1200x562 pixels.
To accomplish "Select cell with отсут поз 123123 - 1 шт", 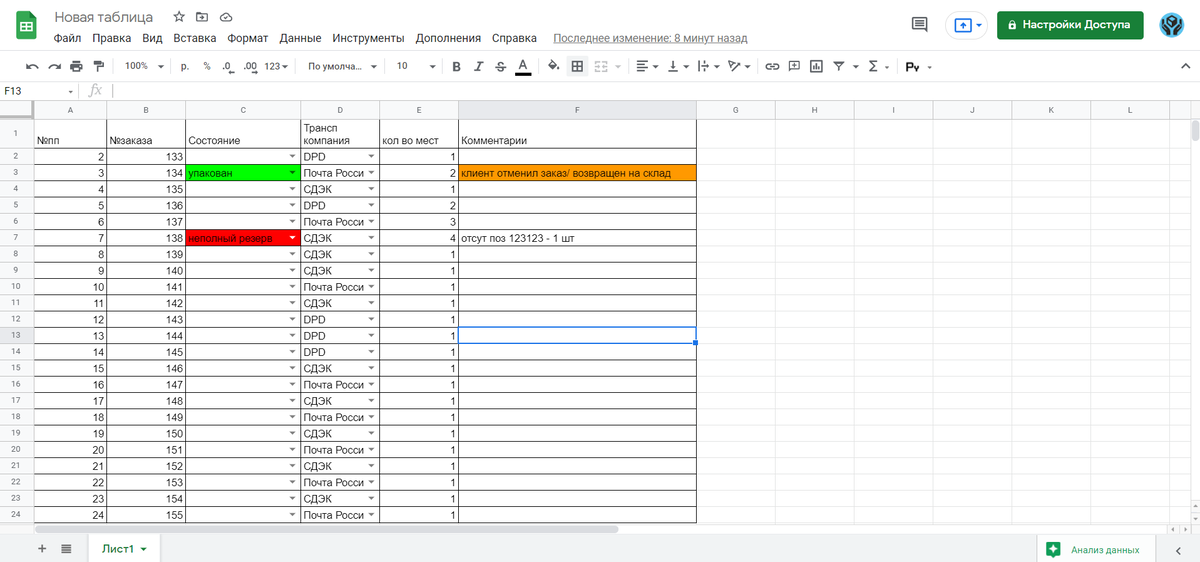I will pos(577,238).
